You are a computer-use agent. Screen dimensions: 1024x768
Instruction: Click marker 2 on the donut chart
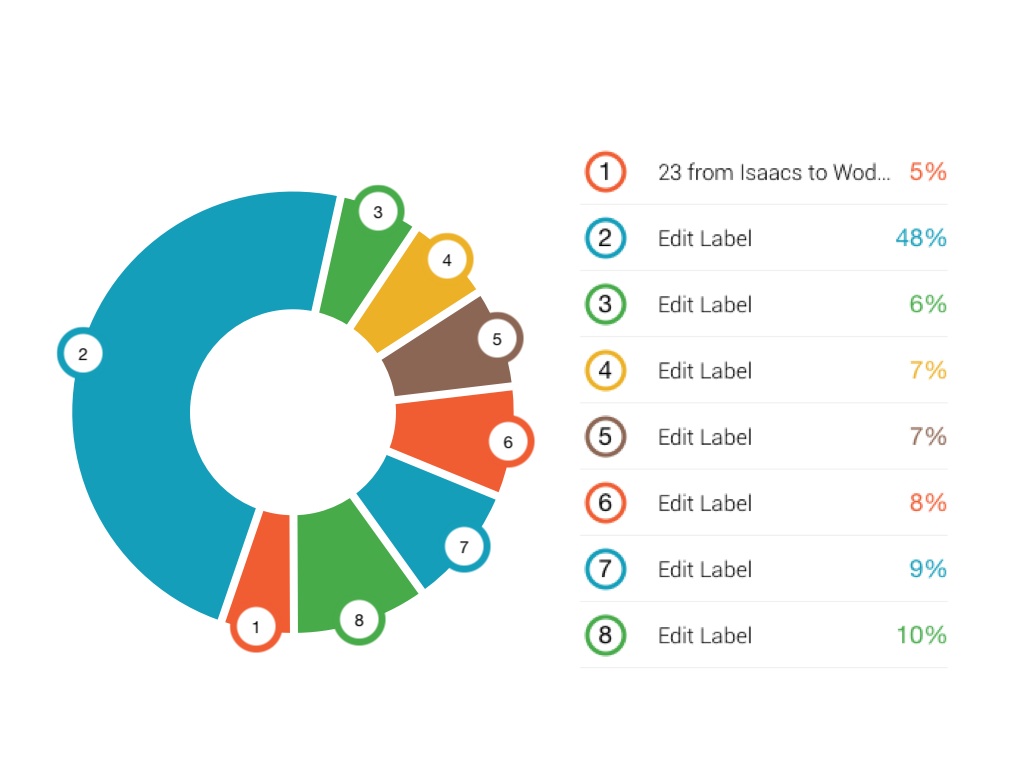(x=82, y=353)
